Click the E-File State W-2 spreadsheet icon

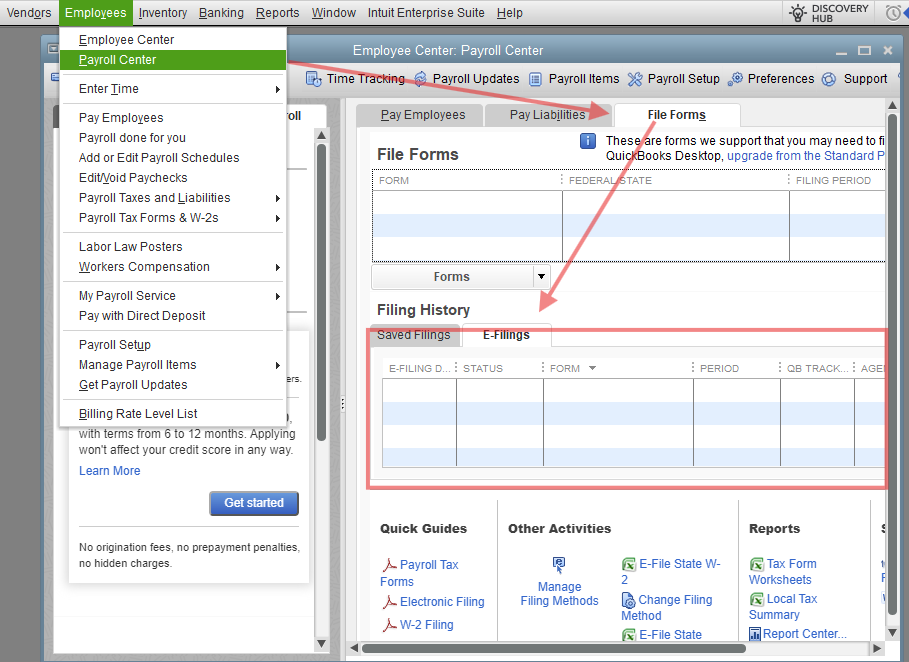(628, 564)
